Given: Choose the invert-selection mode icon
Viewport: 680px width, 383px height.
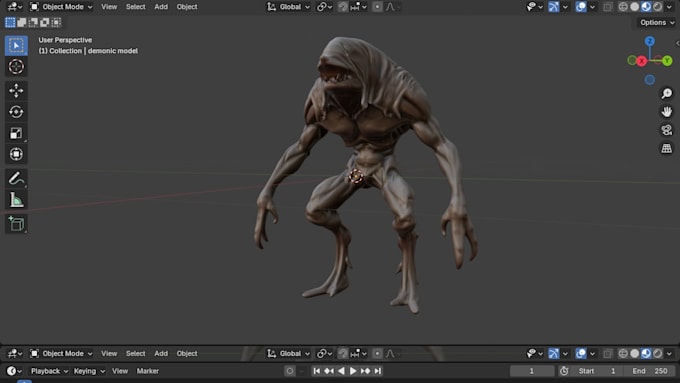Looking at the screenshot, I should pyautogui.click(x=44, y=23).
